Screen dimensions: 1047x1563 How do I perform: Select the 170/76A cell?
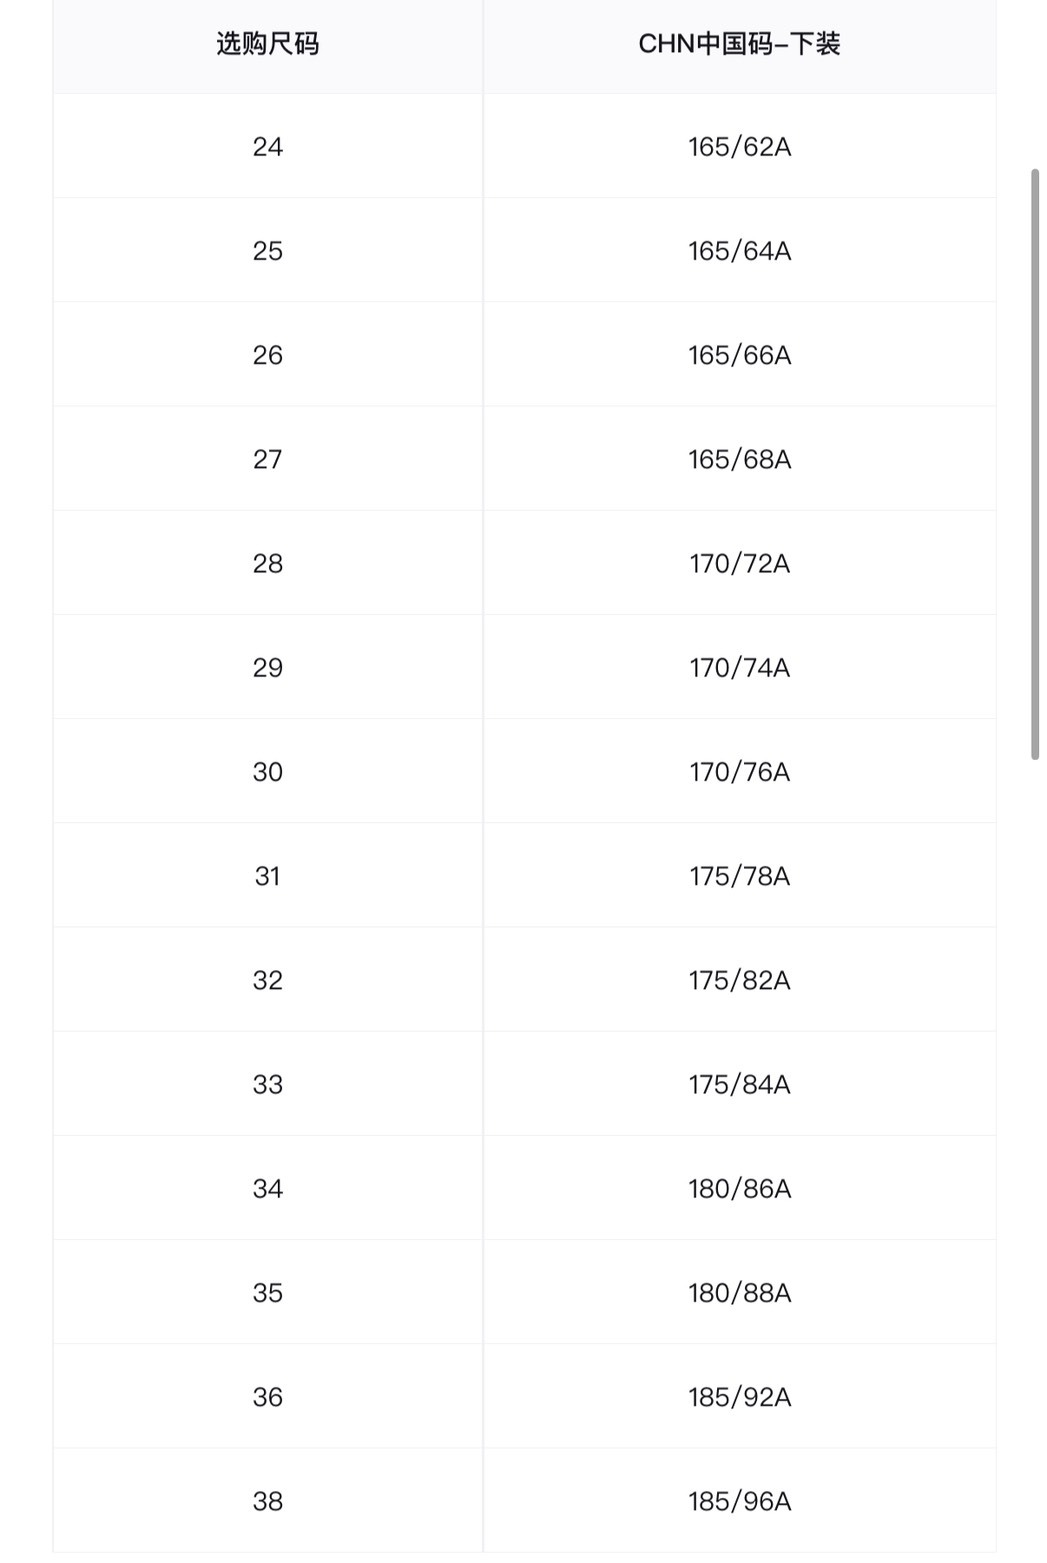coord(739,772)
